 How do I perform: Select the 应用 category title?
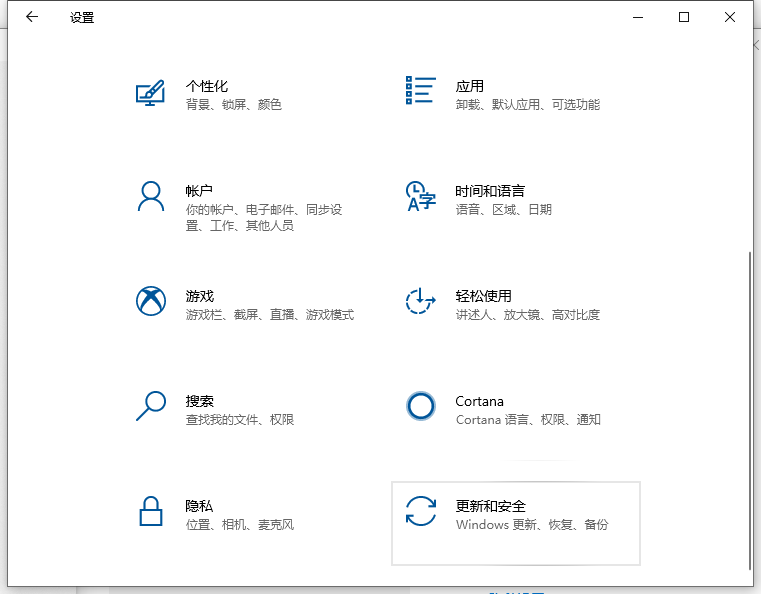469,86
